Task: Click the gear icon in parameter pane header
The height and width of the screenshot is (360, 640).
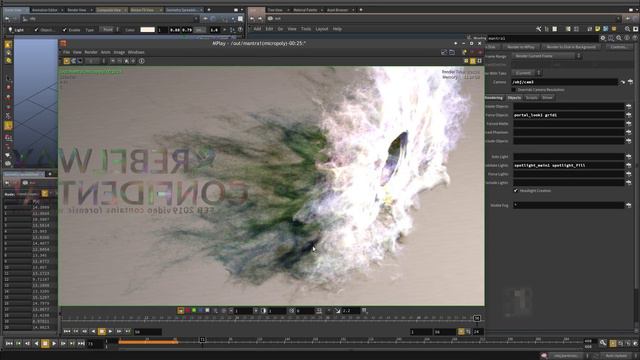Action: pos(603,38)
